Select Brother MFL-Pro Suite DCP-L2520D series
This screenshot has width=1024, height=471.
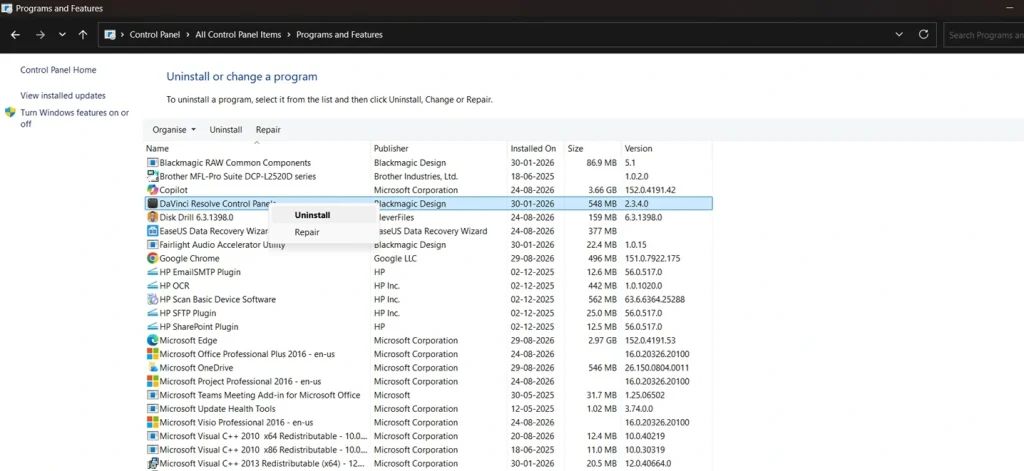[x=238, y=176]
